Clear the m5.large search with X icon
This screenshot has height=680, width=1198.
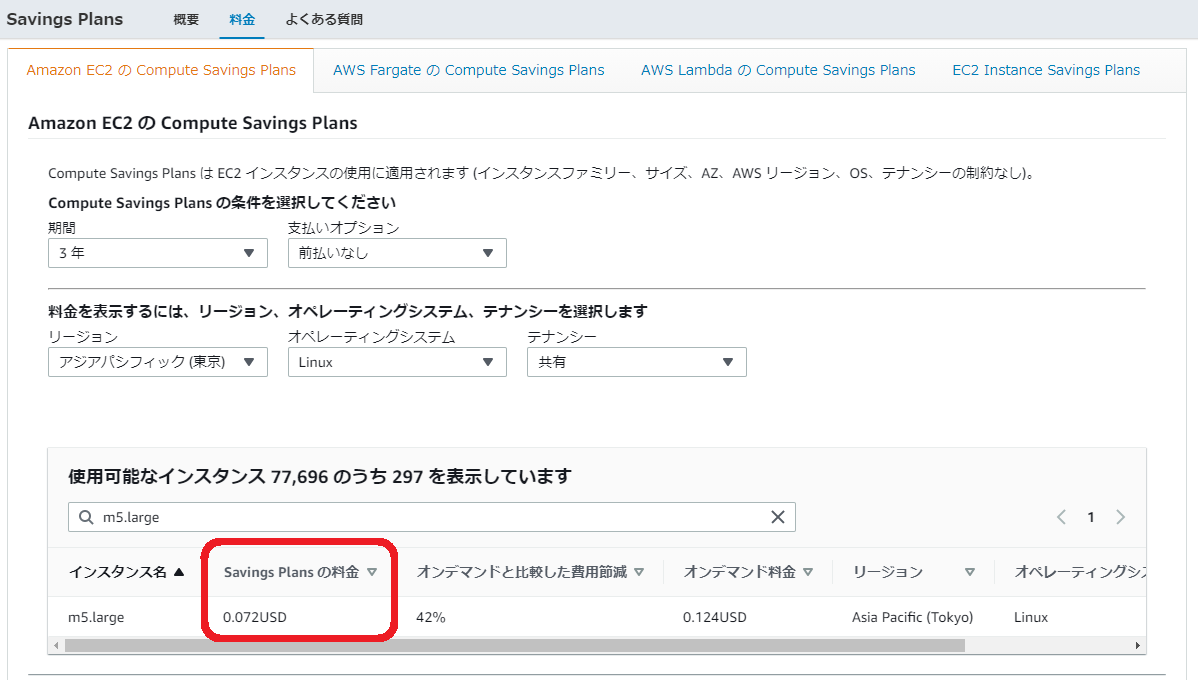click(x=778, y=517)
